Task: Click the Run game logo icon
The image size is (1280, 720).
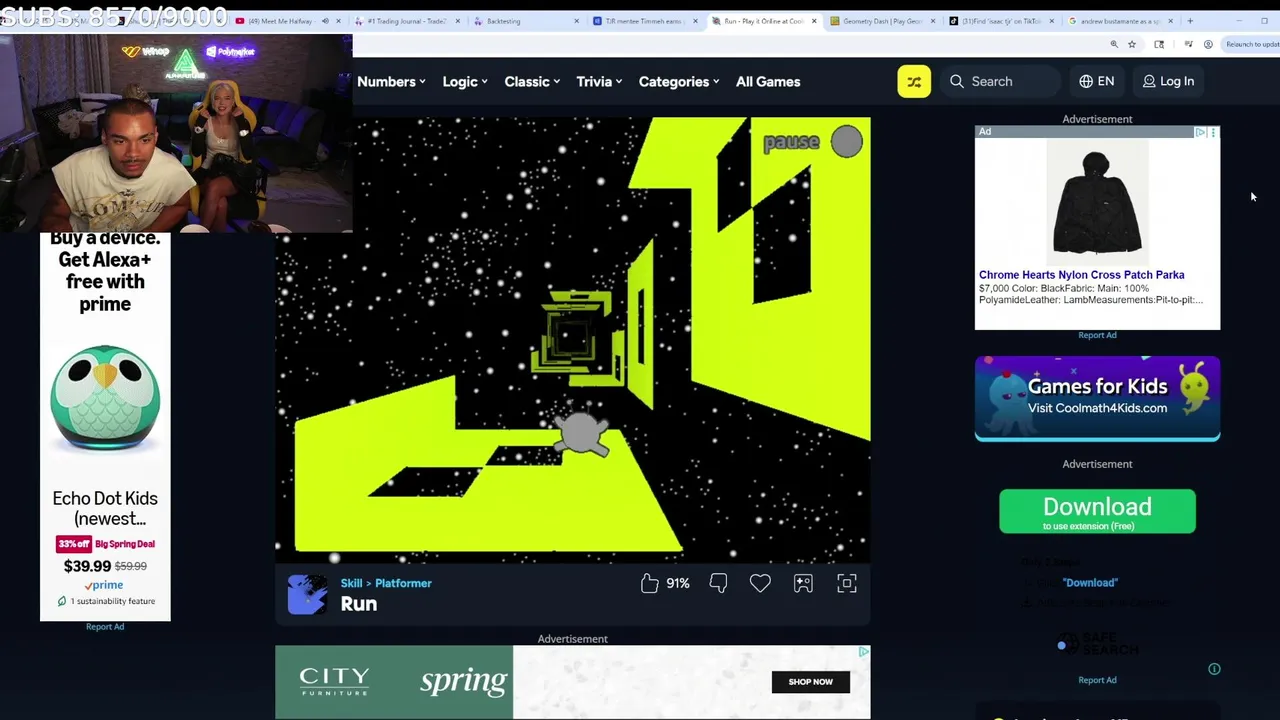Action: 307,594
